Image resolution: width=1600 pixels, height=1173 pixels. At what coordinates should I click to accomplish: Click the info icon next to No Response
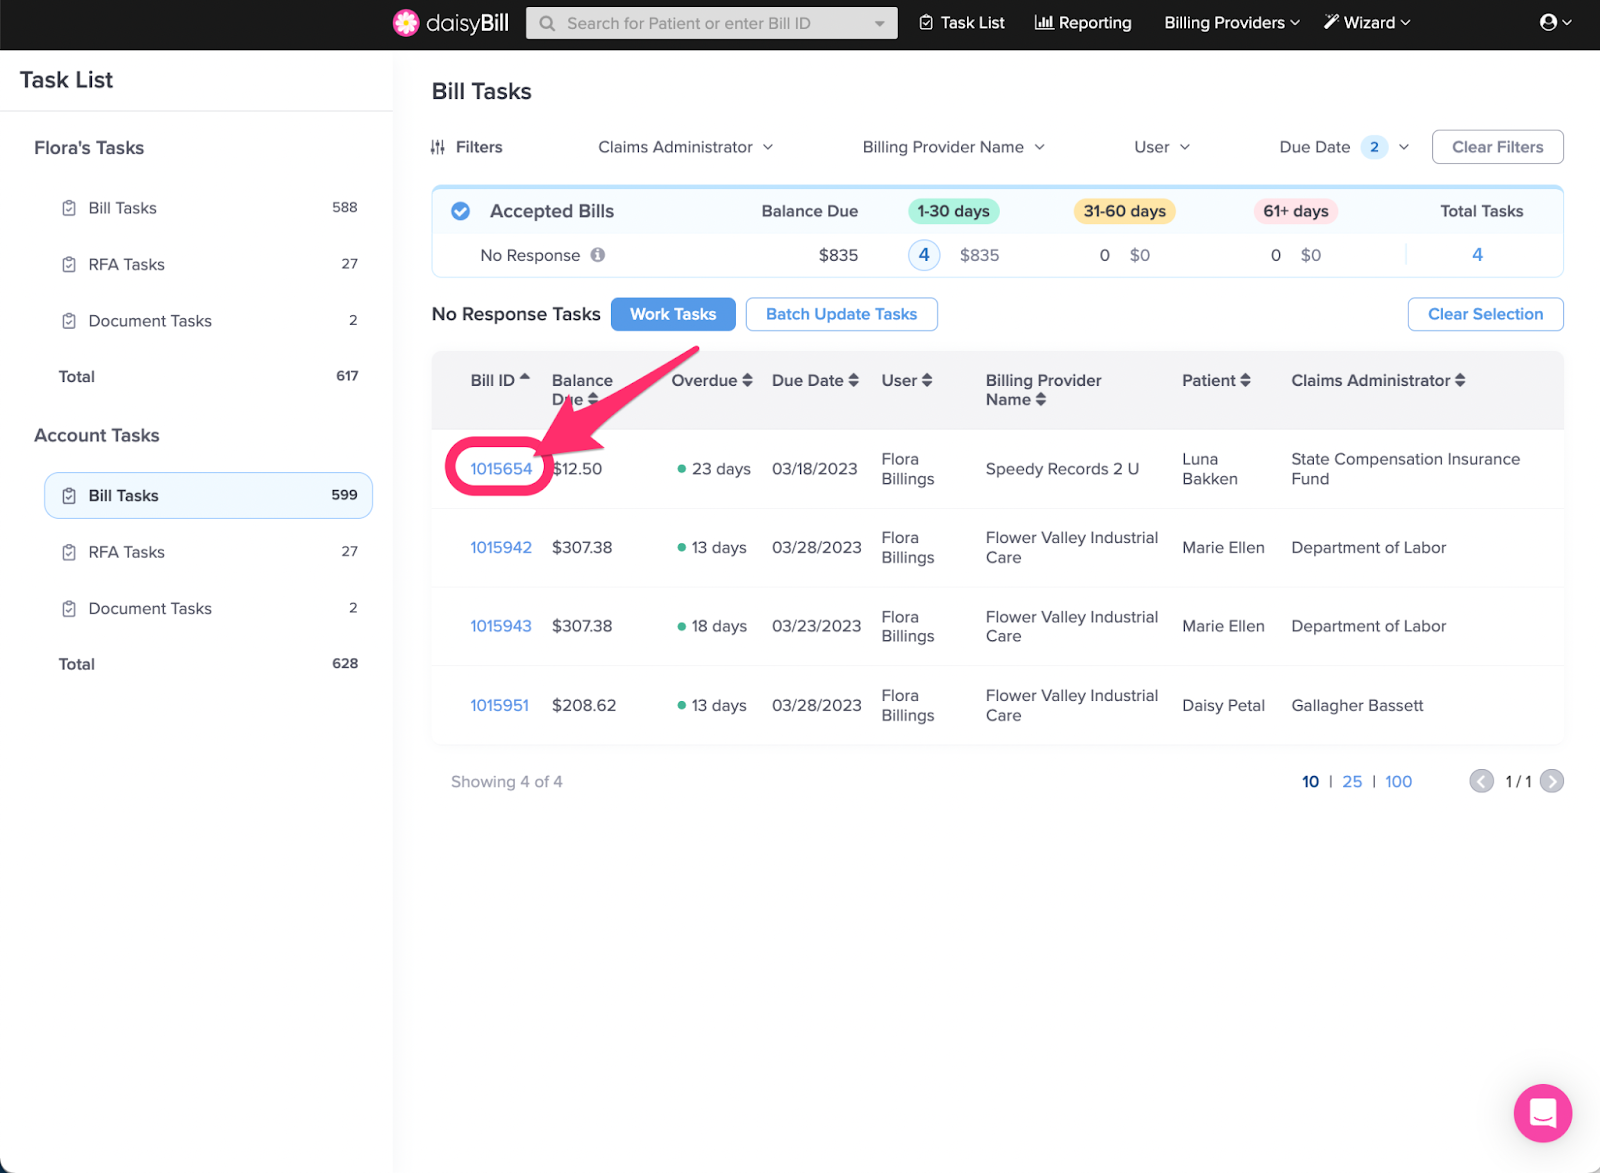pos(597,255)
